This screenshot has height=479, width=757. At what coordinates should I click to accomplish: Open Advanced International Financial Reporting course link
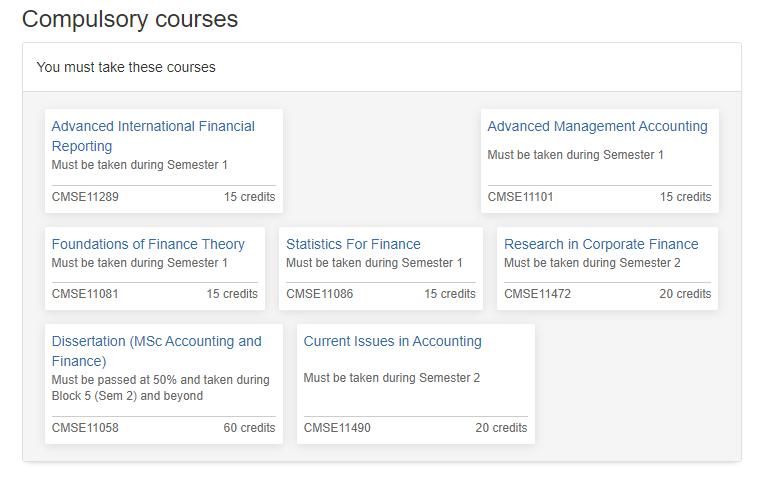click(152, 127)
